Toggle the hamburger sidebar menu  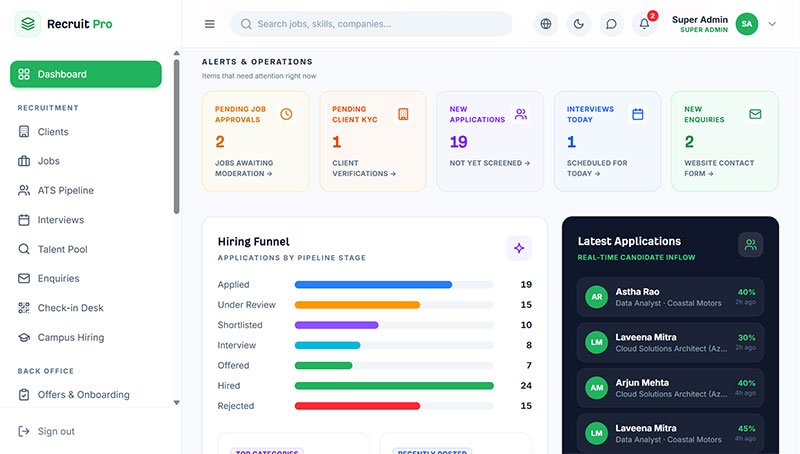(209, 24)
